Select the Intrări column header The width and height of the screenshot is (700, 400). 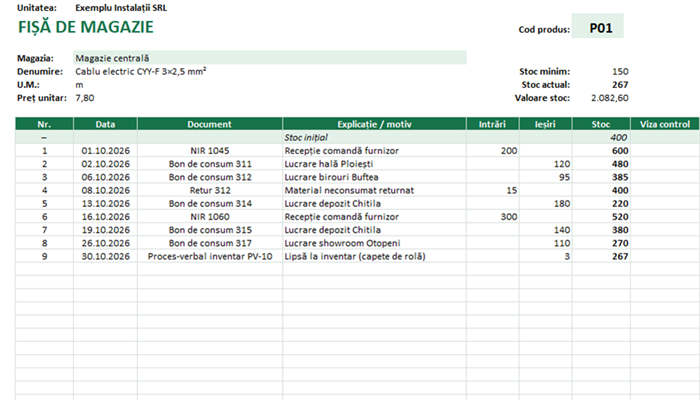coord(492,124)
